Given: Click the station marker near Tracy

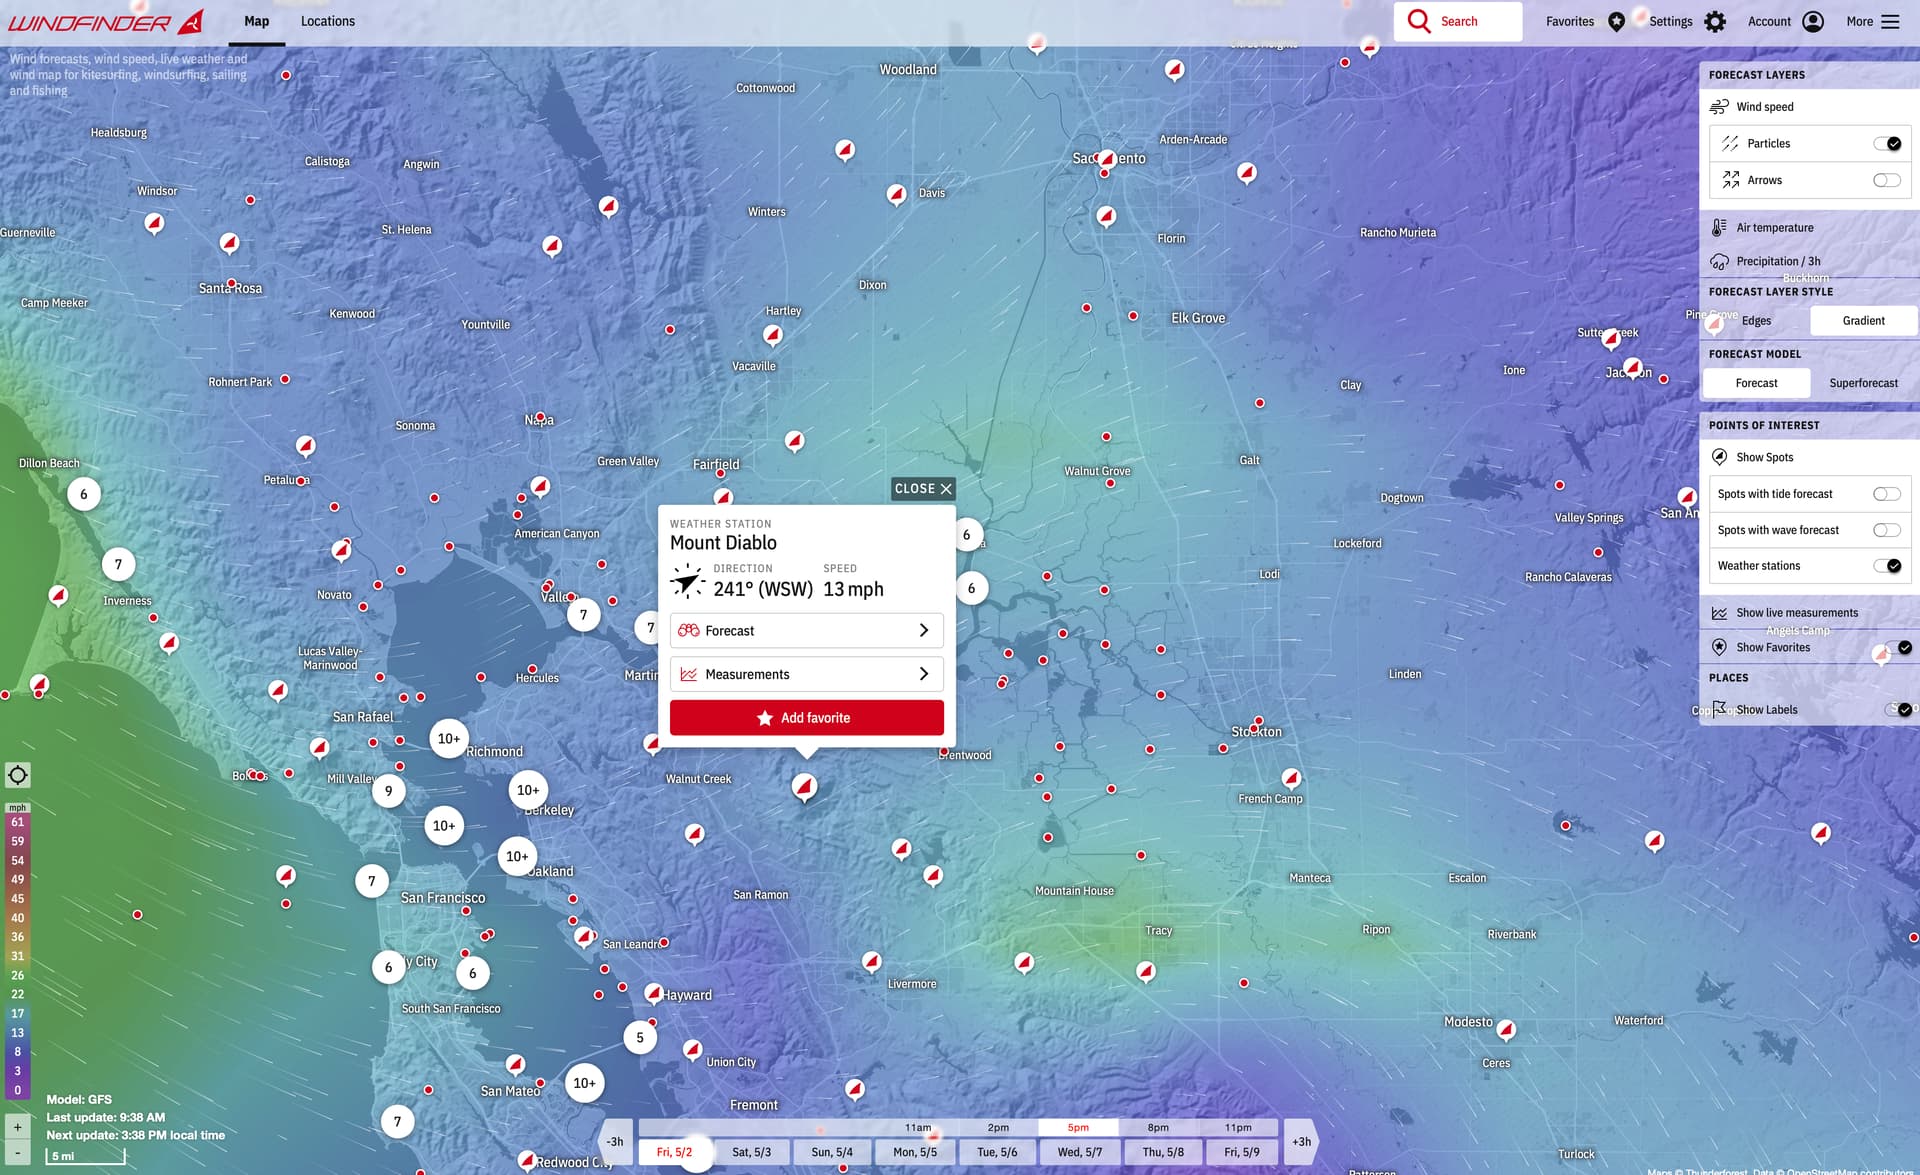Looking at the screenshot, I should [x=1146, y=971].
